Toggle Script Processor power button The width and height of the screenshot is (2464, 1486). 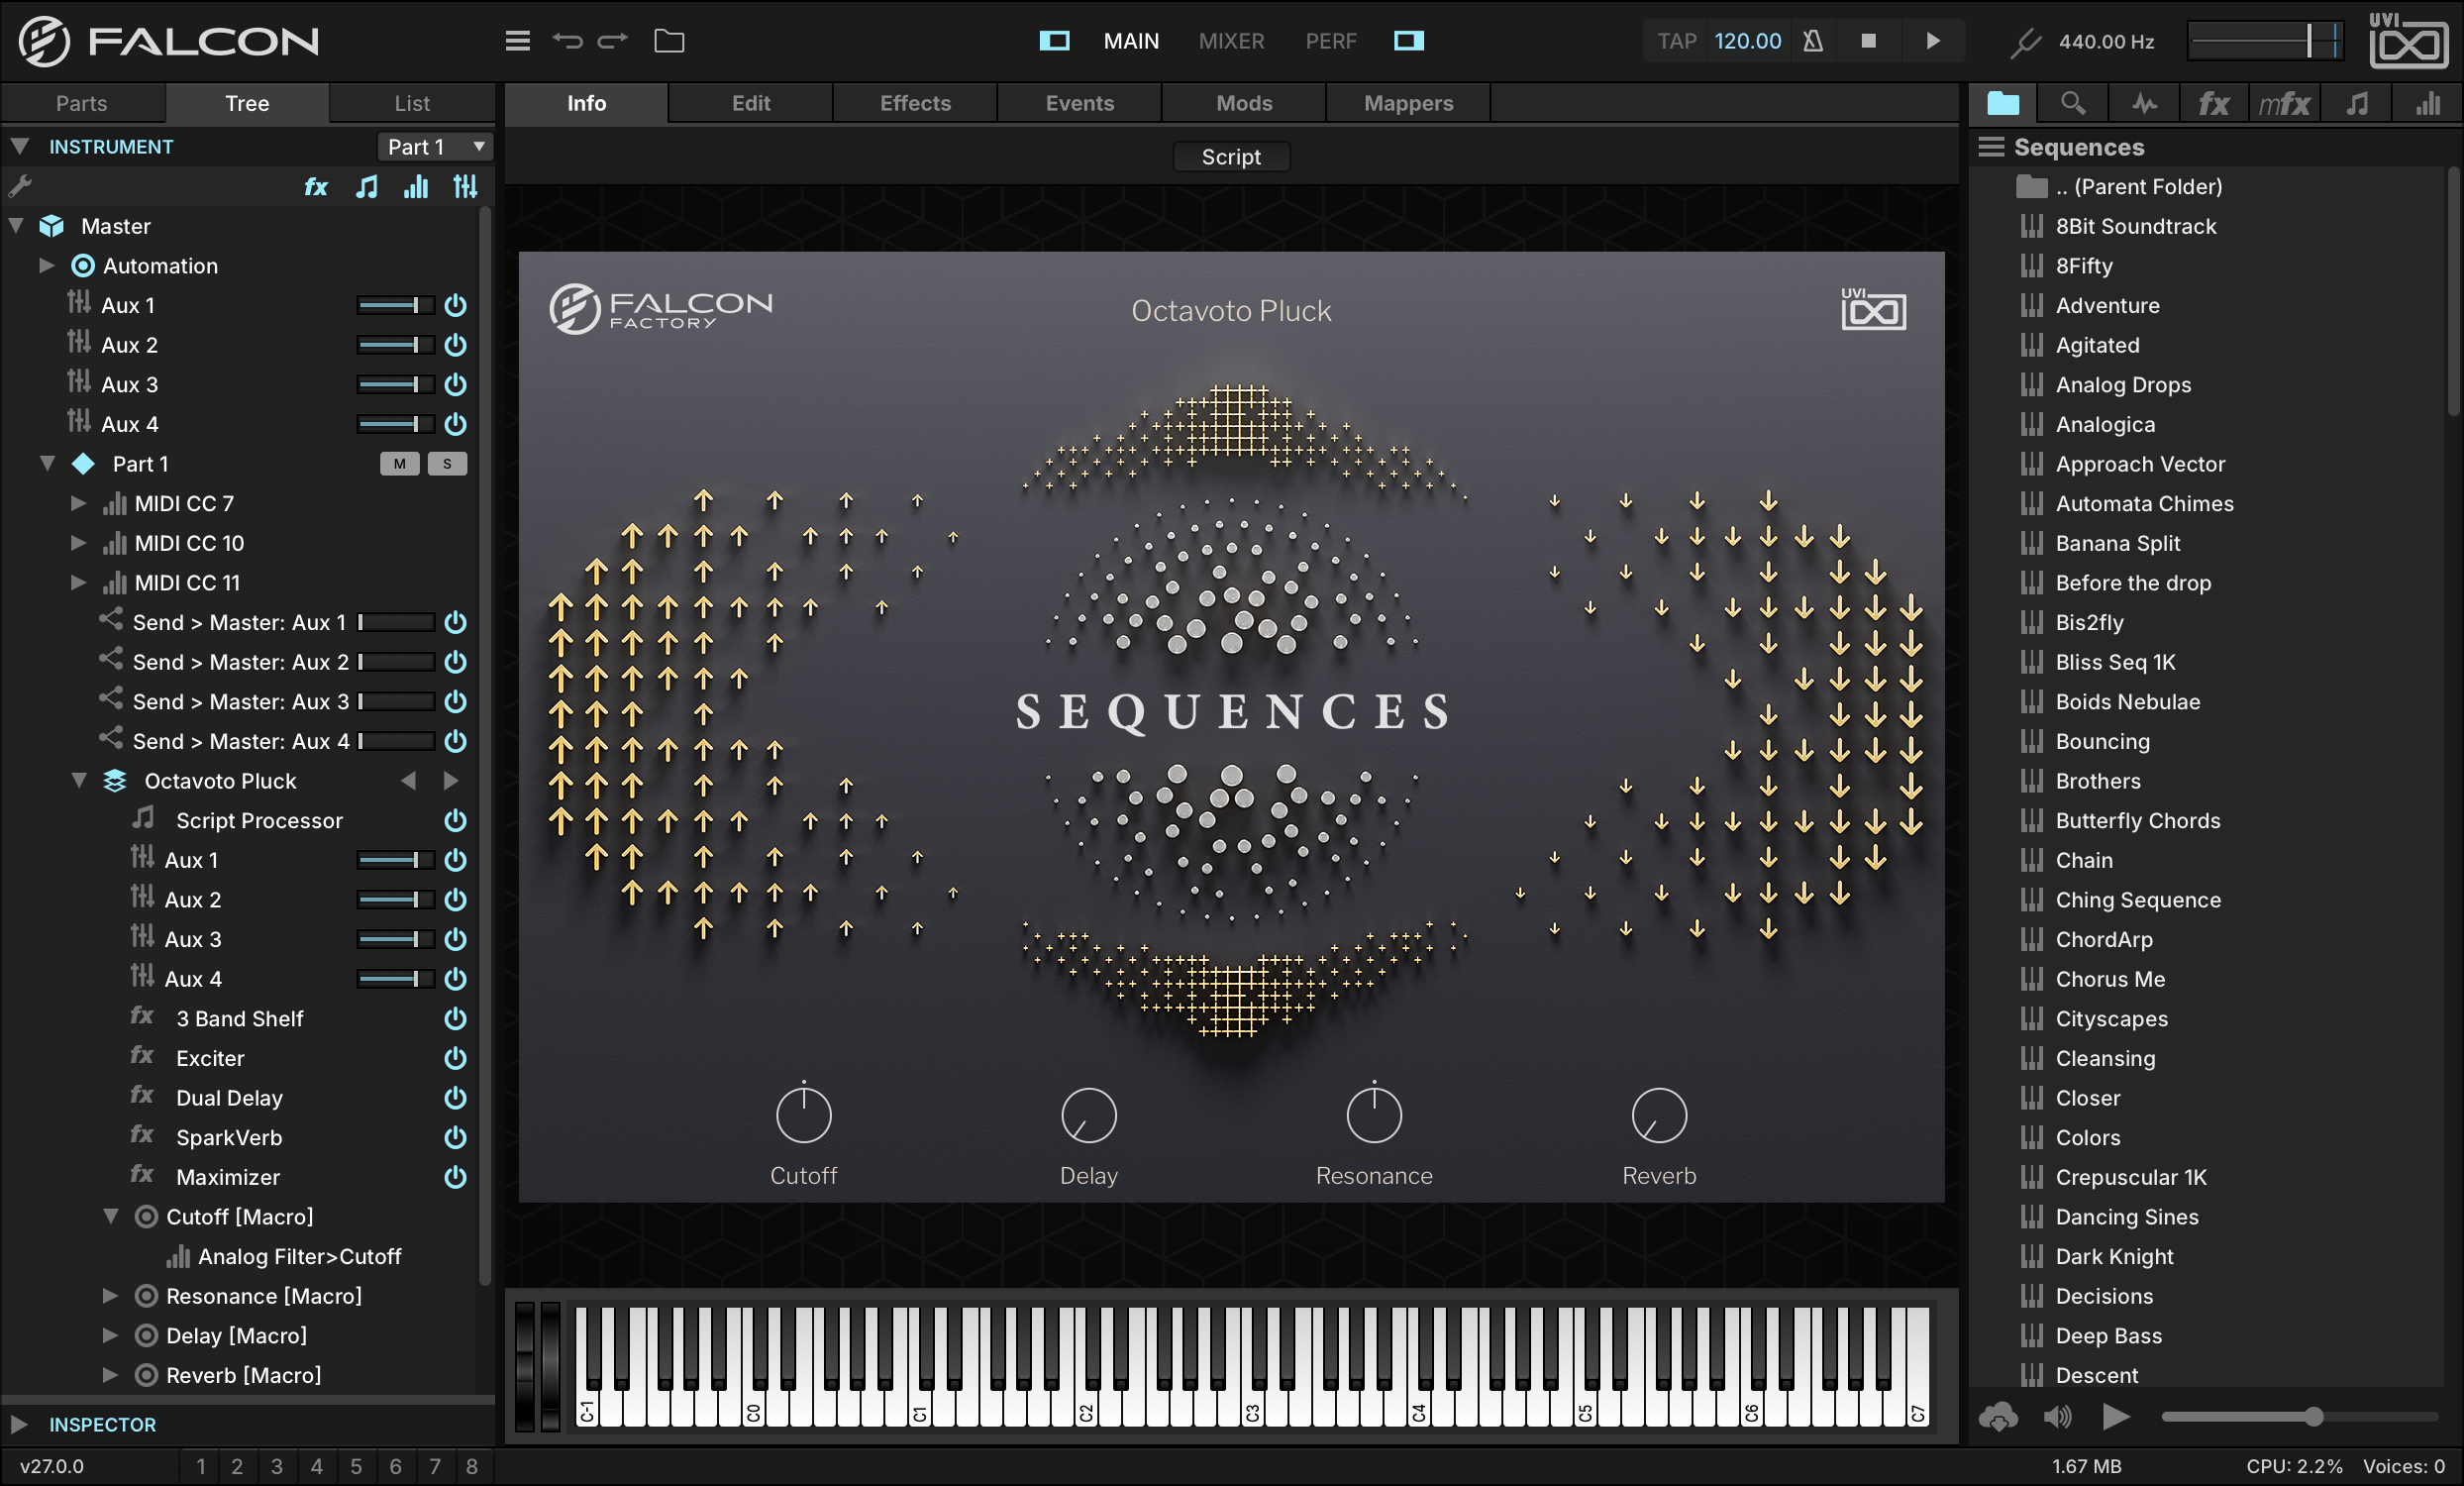(455, 820)
